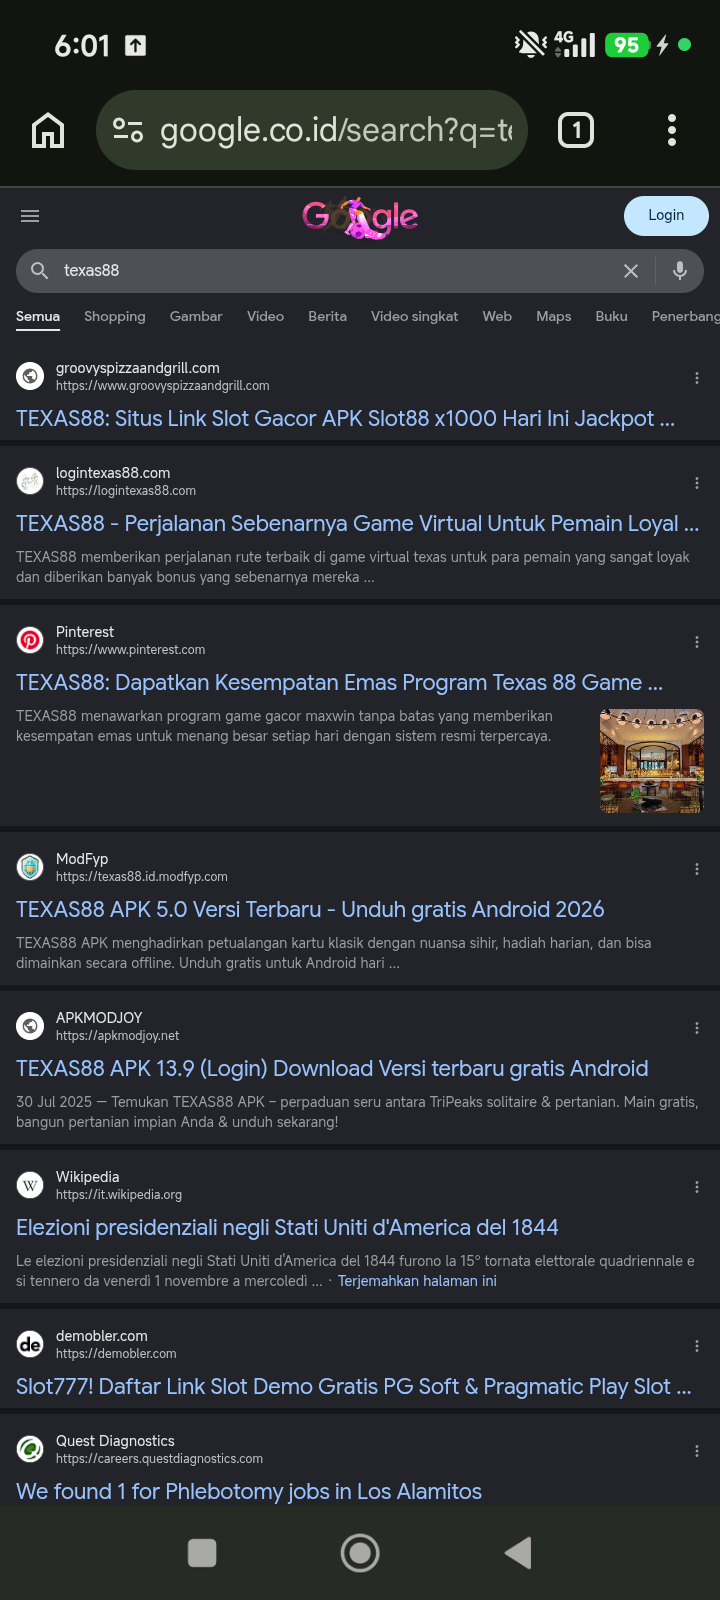Screen dimensions: 720x1600
Task: Tap the site info icon in address bar
Action: (128, 130)
